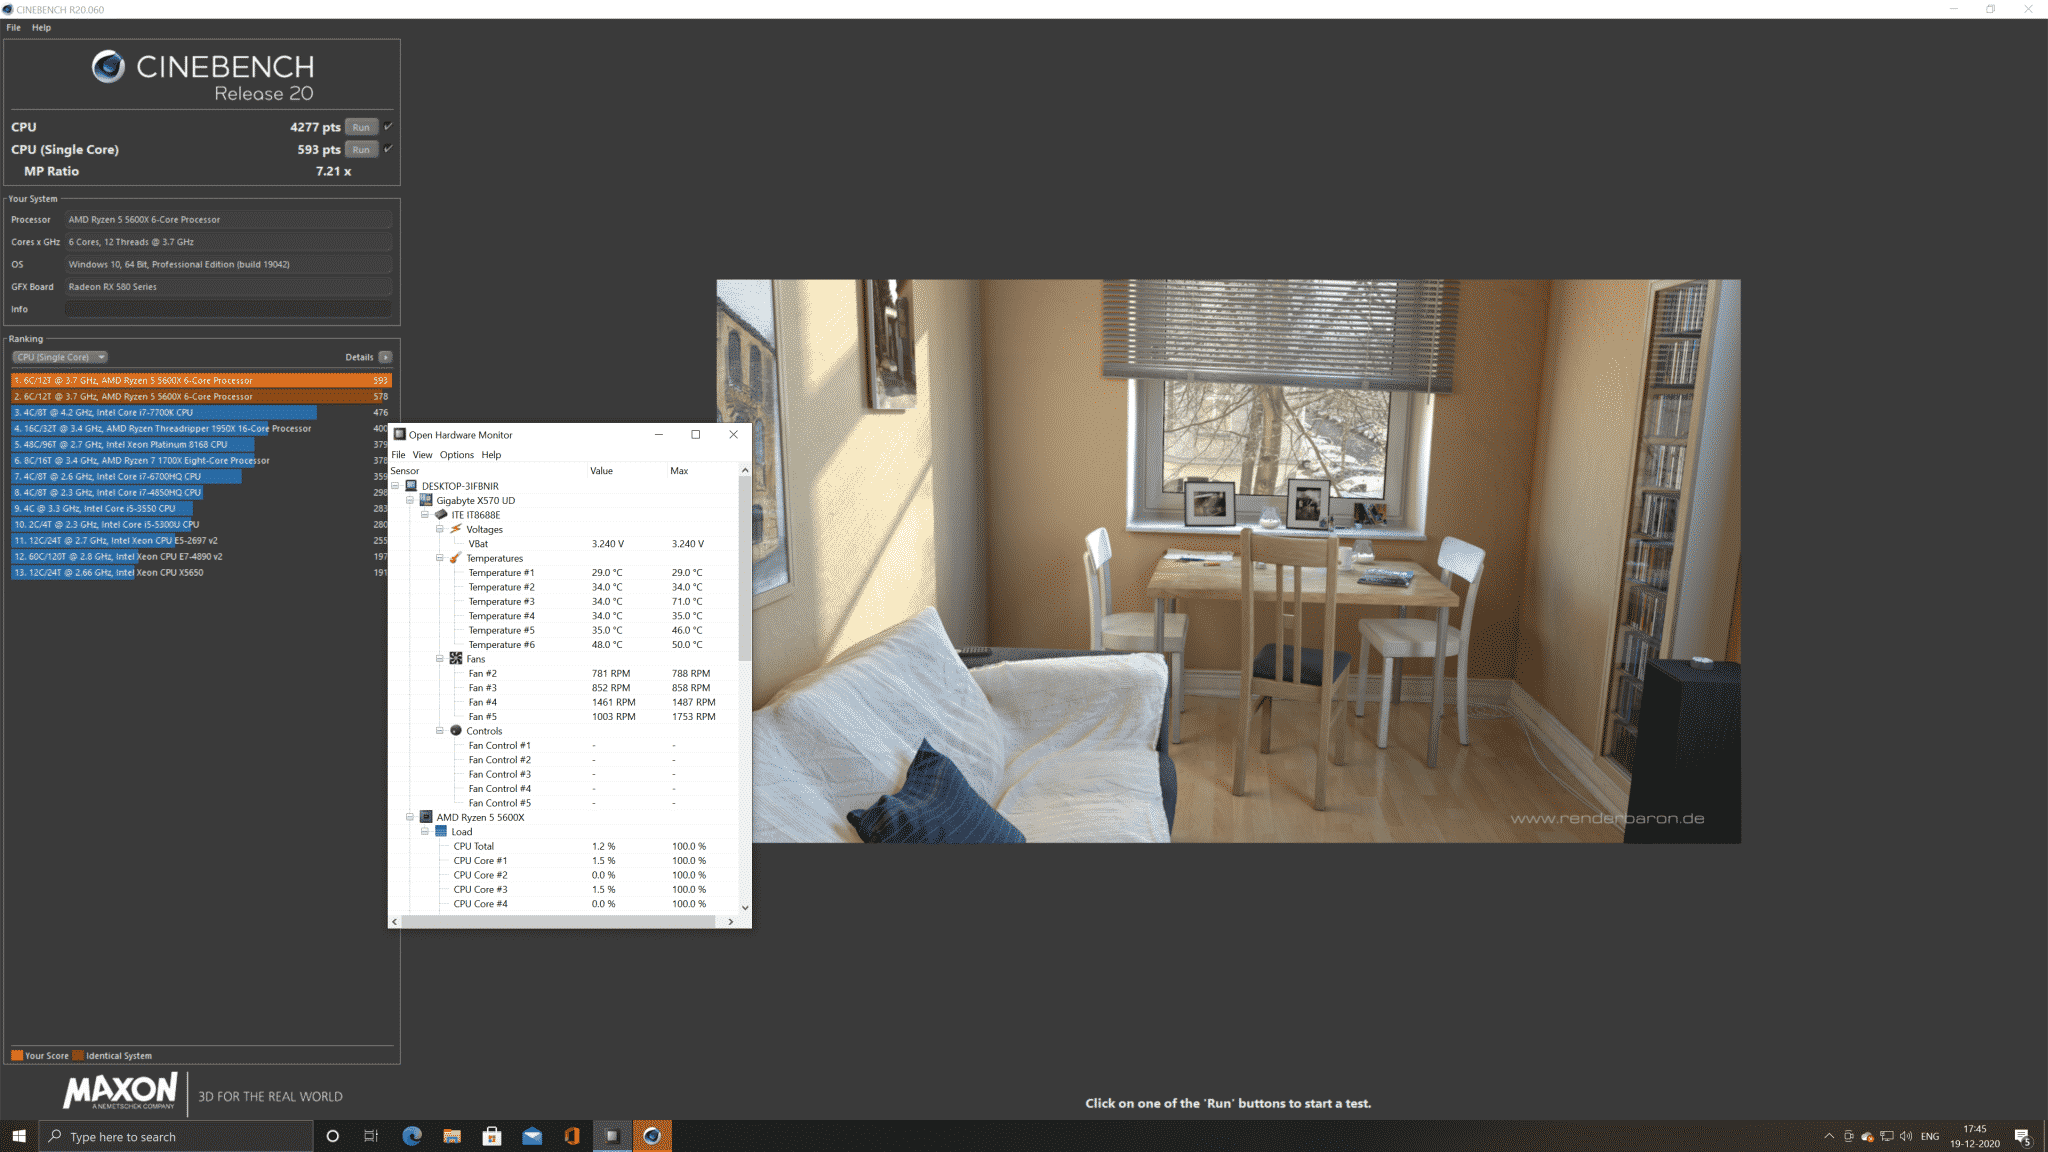
Task: Click Open Hardware Monitor title bar icon
Action: tap(400, 435)
